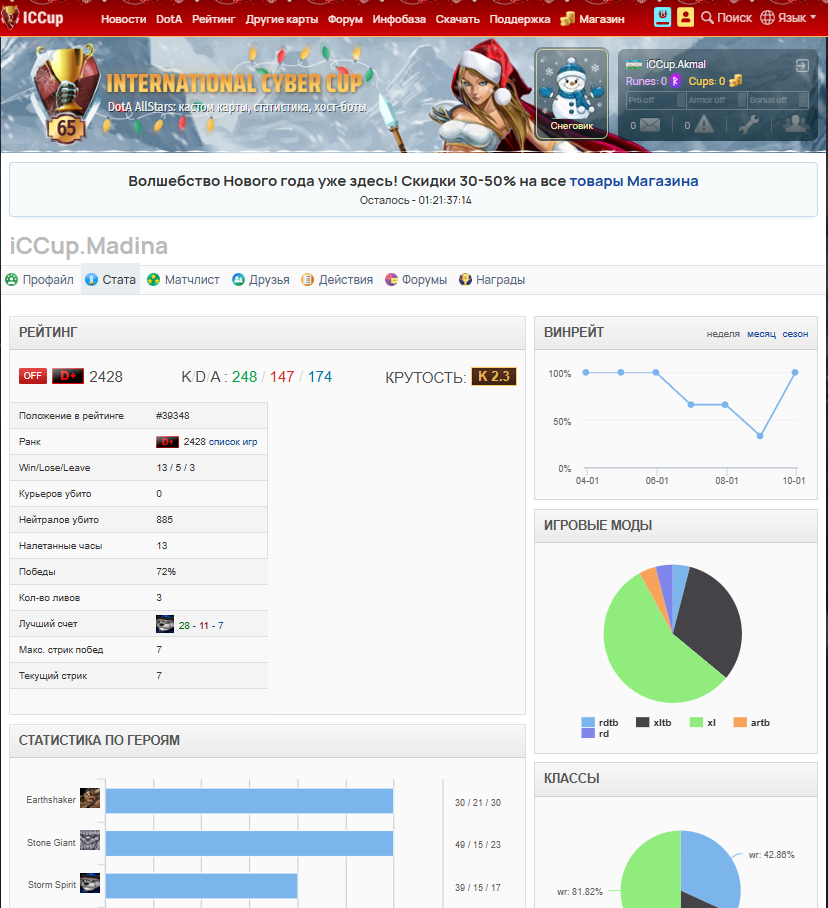This screenshot has width=828, height=908.
Task: Select сезон winrate period
Action: (x=795, y=334)
